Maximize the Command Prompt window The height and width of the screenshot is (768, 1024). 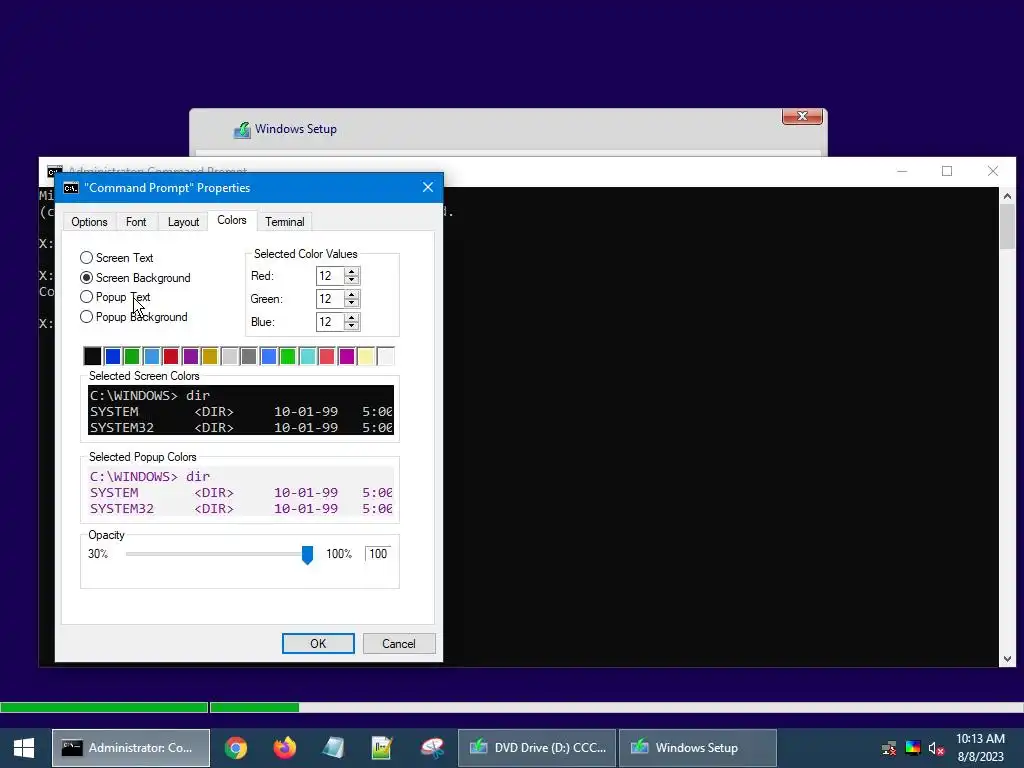tap(947, 171)
